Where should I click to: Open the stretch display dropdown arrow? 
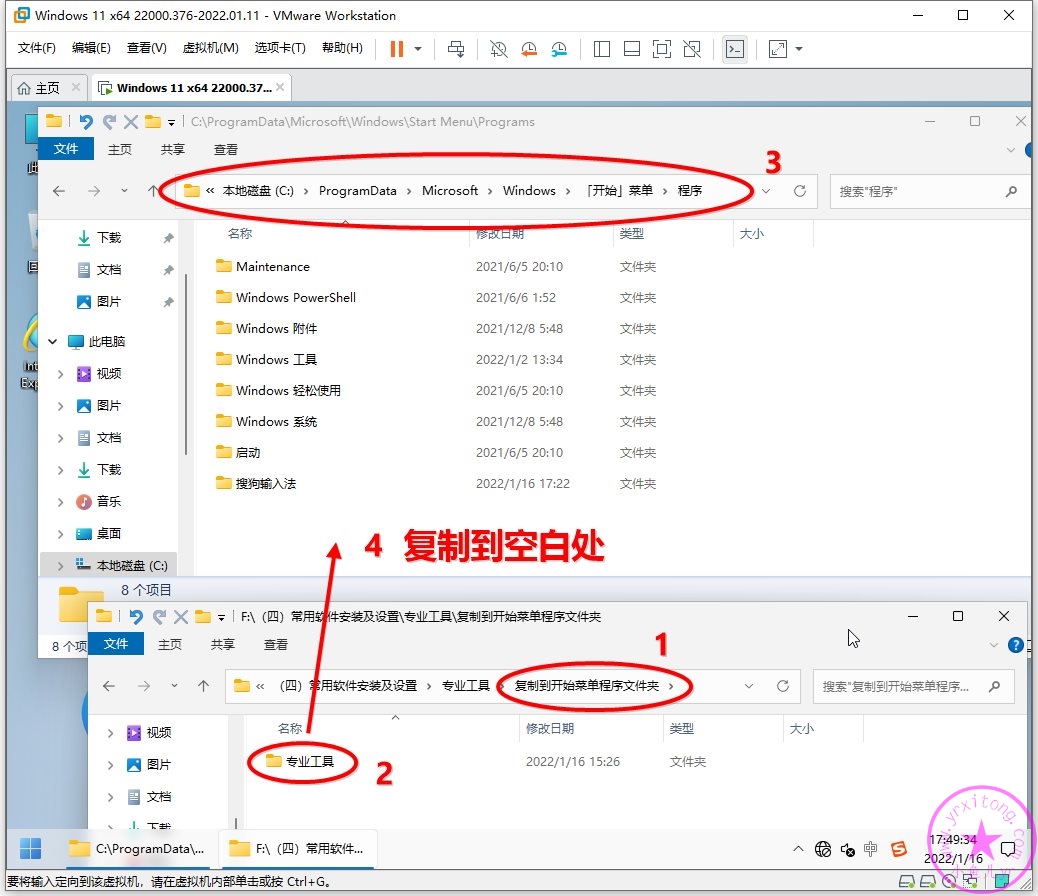[x=799, y=48]
